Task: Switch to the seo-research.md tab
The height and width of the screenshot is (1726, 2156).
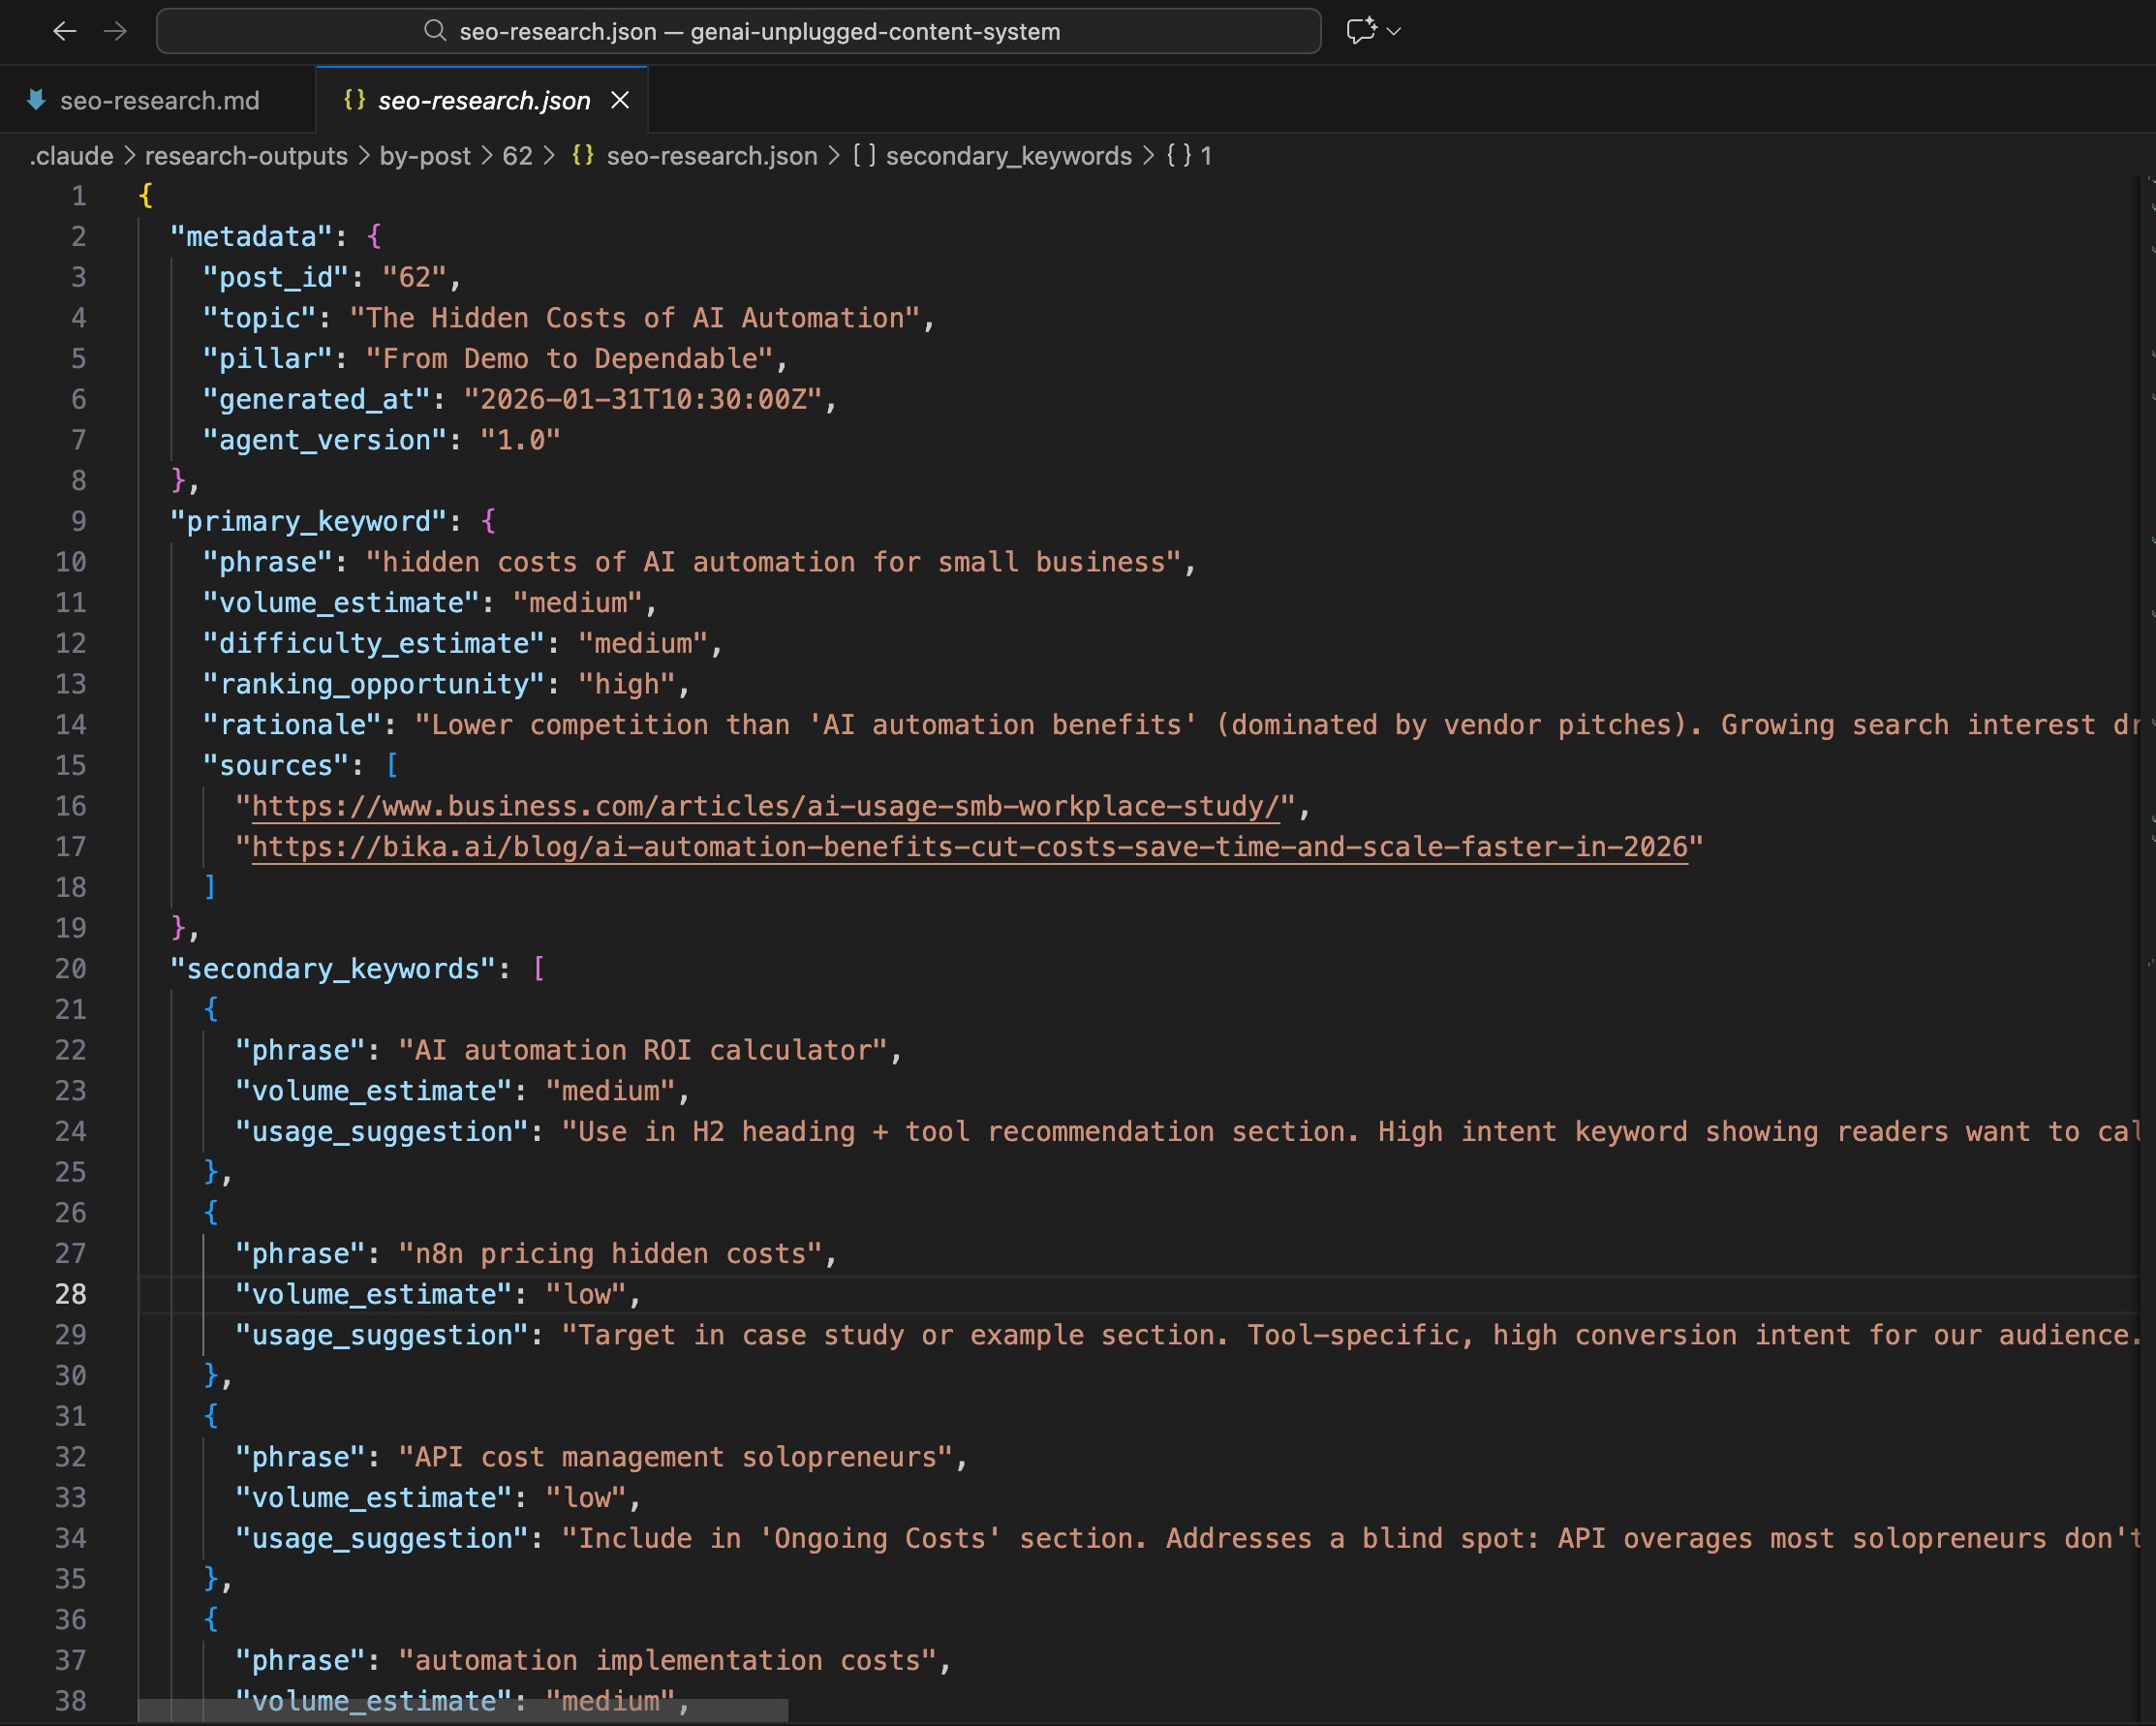Action: pyautogui.click(x=159, y=101)
